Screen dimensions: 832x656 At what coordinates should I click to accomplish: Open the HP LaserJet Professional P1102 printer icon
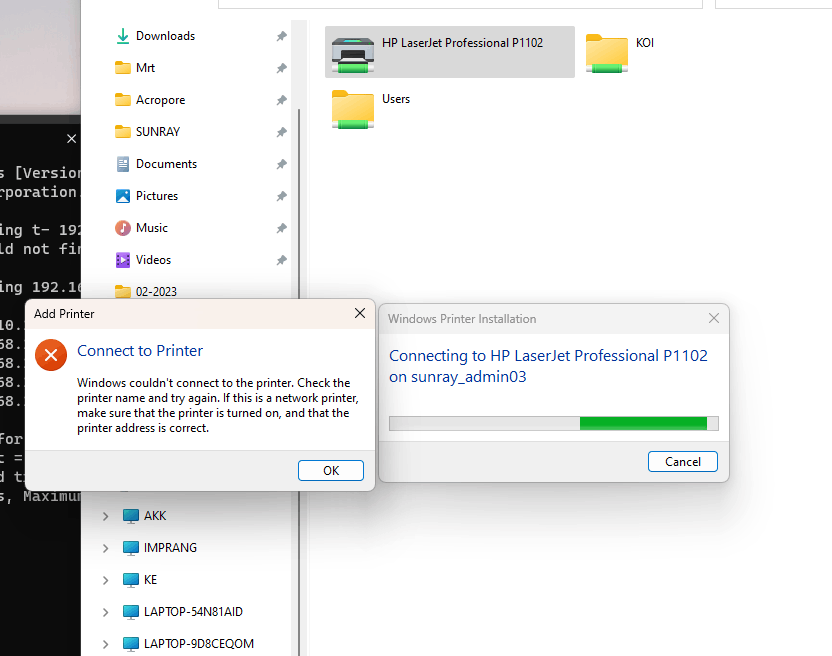(353, 55)
